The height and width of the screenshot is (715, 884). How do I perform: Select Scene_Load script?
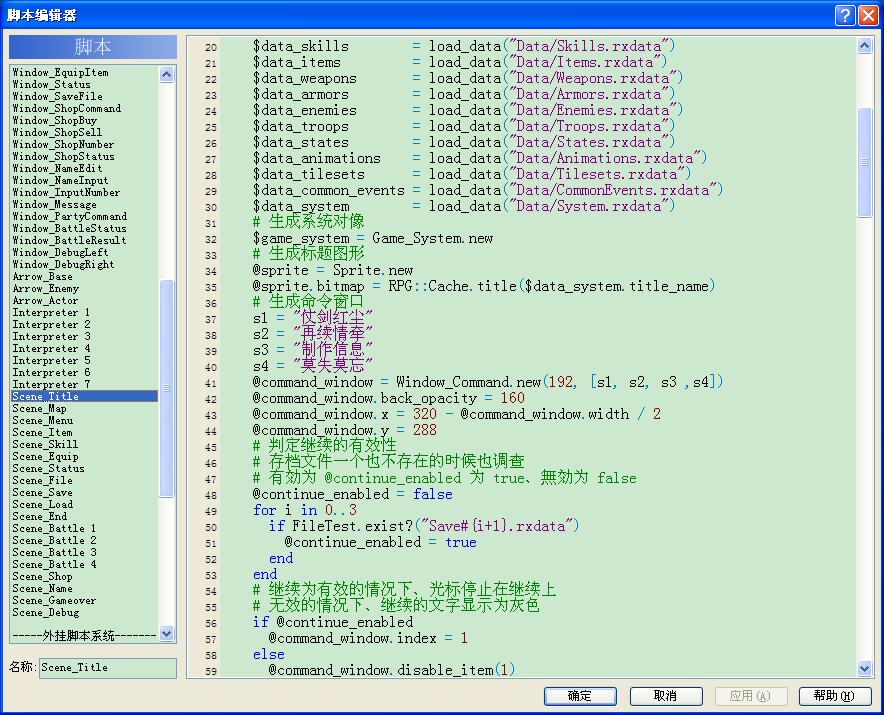point(42,504)
